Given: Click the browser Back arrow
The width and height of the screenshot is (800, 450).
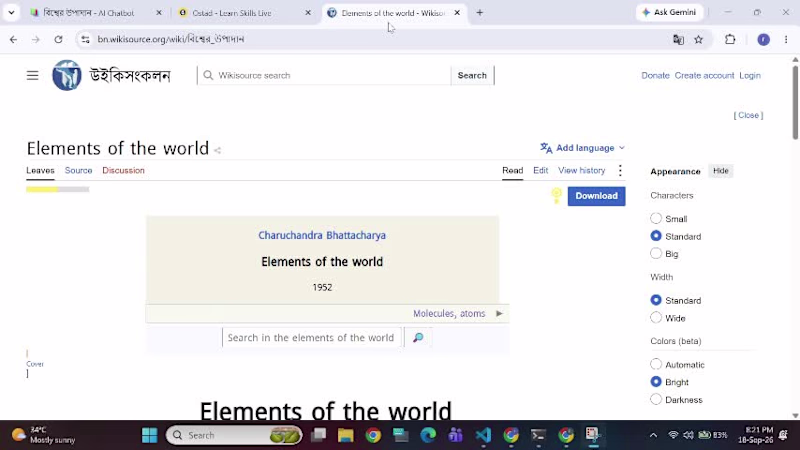Looking at the screenshot, I should click(x=13, y=39).
